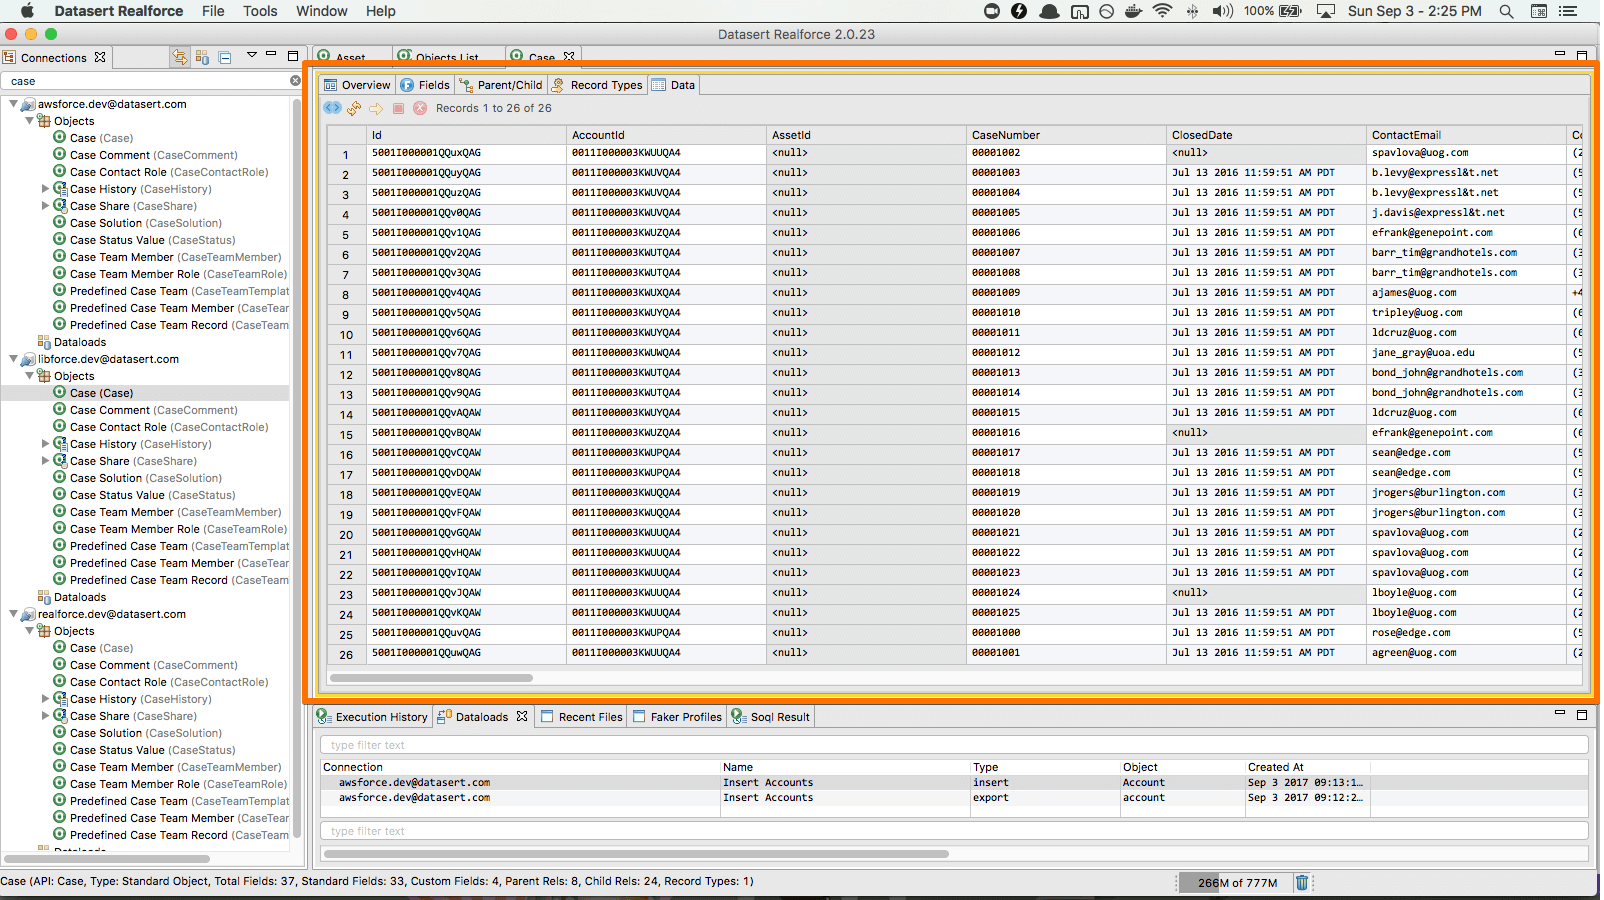The width and height of the screenshot is (1604, 900).
Task: Refresh the Case records
Action: point(355,108)
